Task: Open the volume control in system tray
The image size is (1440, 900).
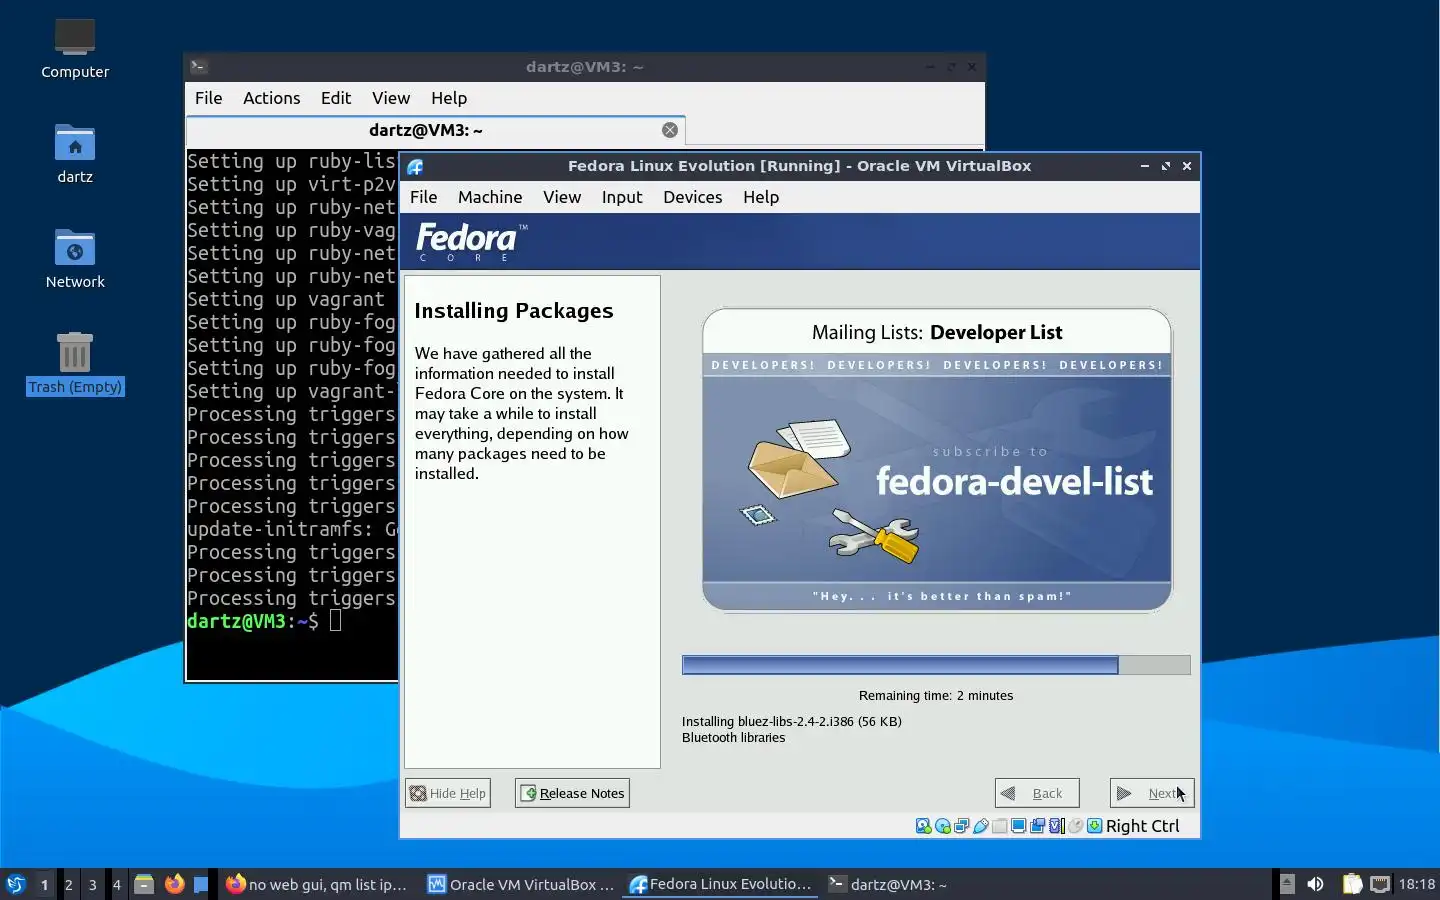Action: pos(1315,884)
